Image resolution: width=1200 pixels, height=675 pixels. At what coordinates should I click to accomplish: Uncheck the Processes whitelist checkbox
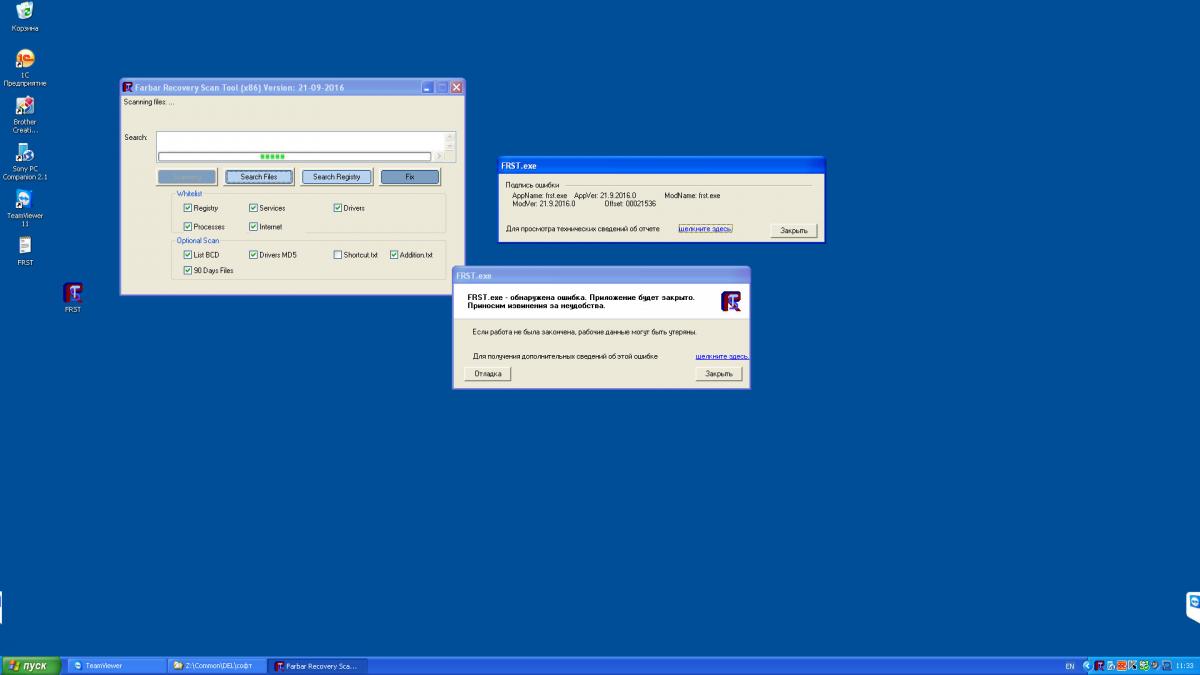click(x=187, y=227)
